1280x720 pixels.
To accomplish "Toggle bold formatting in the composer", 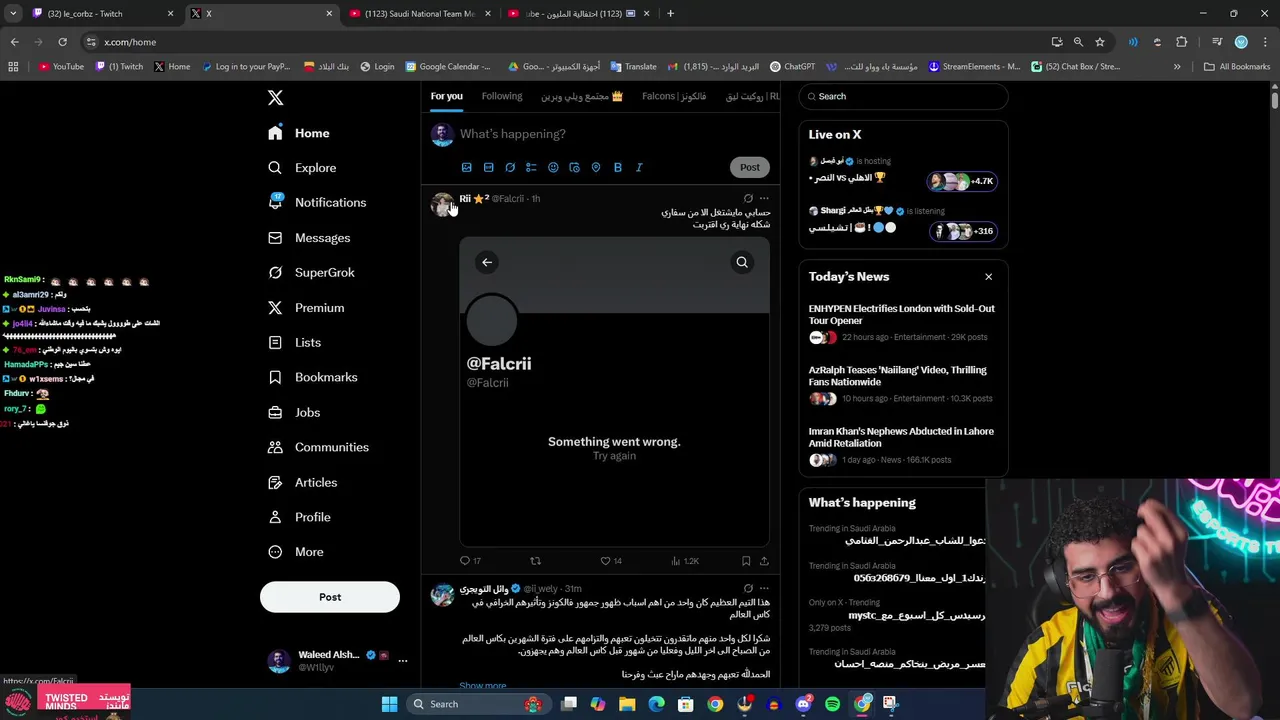I will 617,167.
